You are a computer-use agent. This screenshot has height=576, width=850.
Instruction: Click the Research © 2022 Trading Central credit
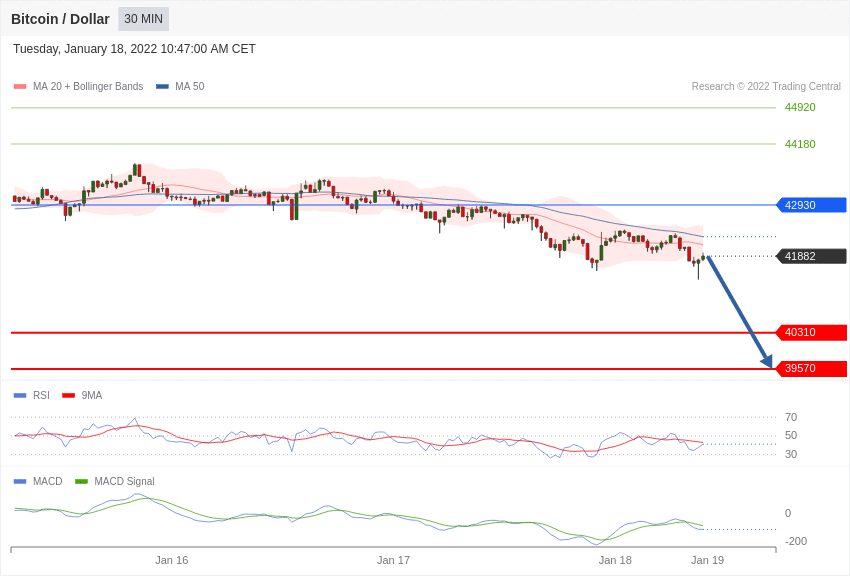pyautogui.click(x=766, y=86)
